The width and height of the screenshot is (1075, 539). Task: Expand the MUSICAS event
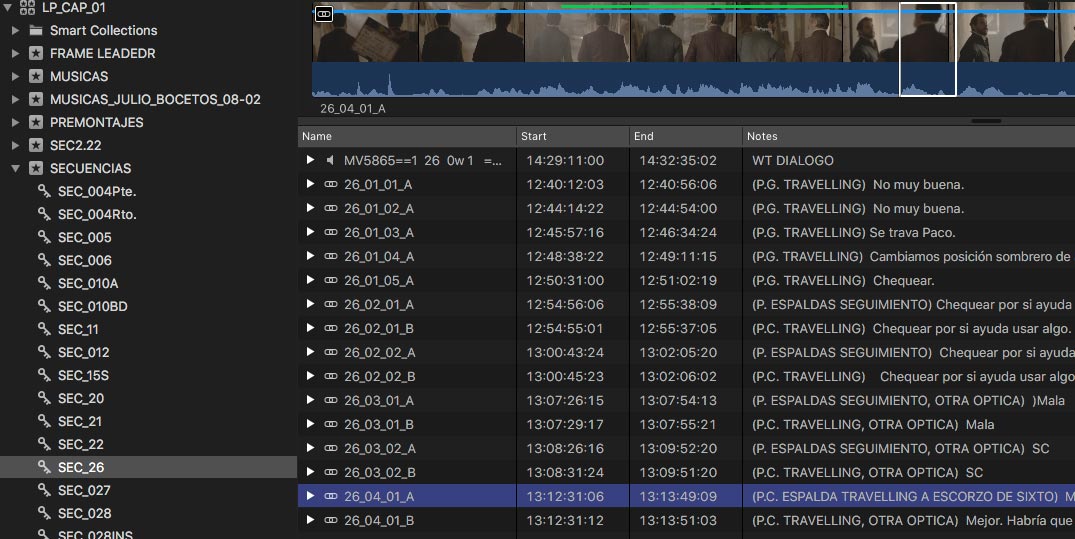coord(15,76)
